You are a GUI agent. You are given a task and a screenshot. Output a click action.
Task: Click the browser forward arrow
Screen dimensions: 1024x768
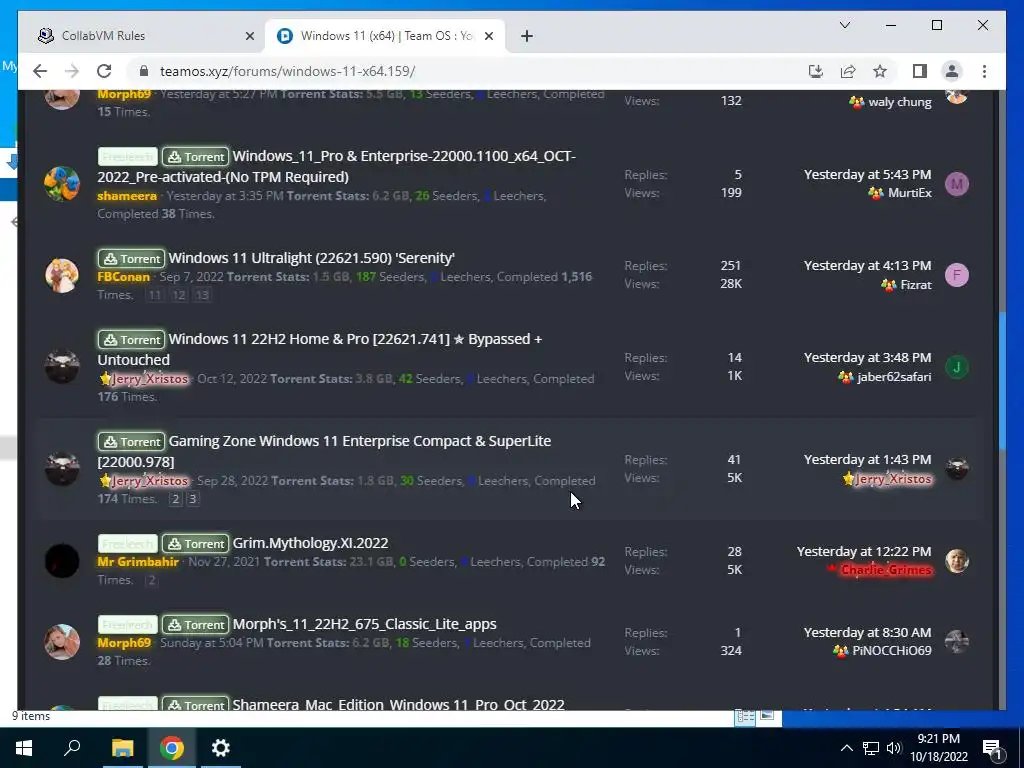click(72, 71)
